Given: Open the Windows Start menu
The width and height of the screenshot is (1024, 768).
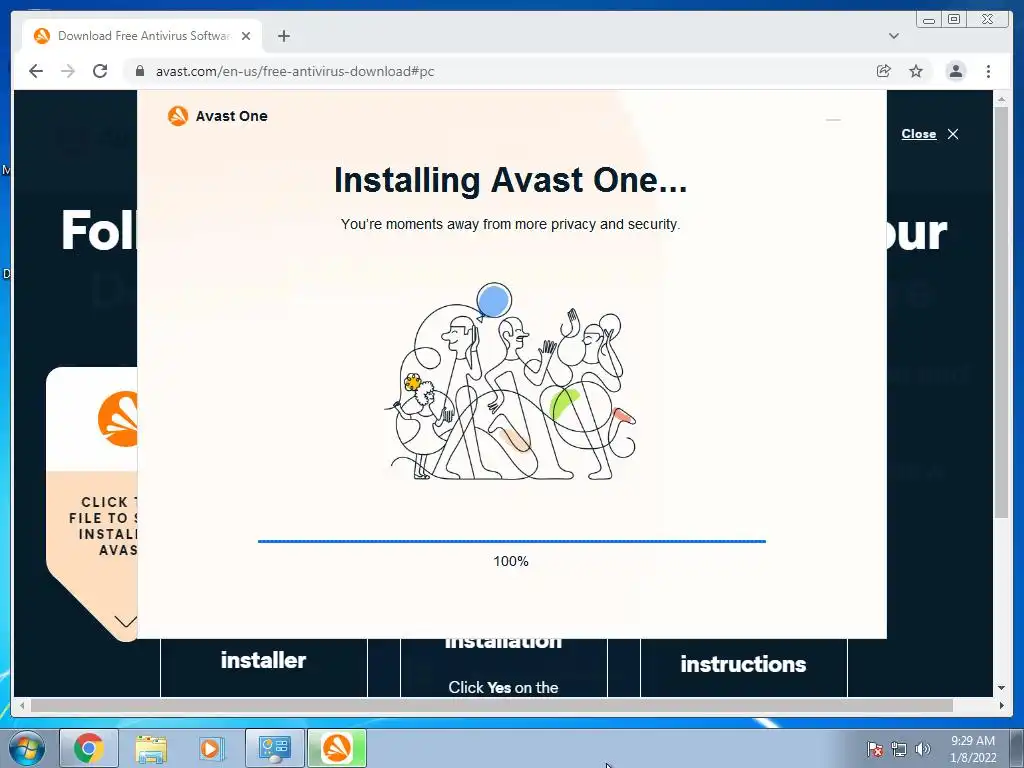Looking at the screenshot, I should point(26,748).
